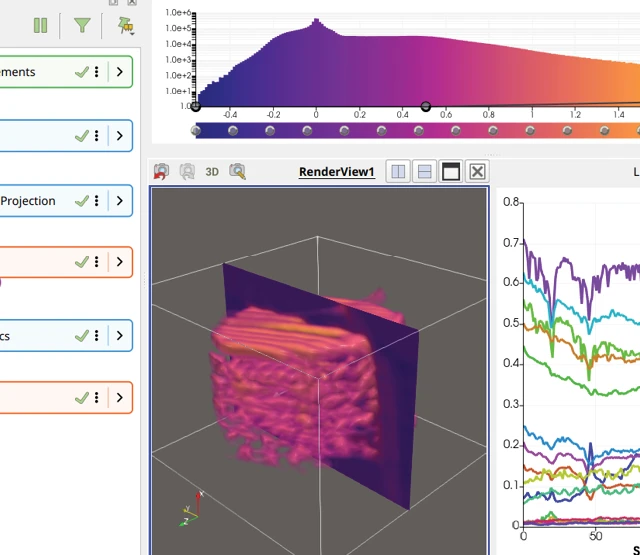Click the XYZ orientation axes widget
Image resolution: width=640 pixels, height=555 pixels.
tap(192, 509)
